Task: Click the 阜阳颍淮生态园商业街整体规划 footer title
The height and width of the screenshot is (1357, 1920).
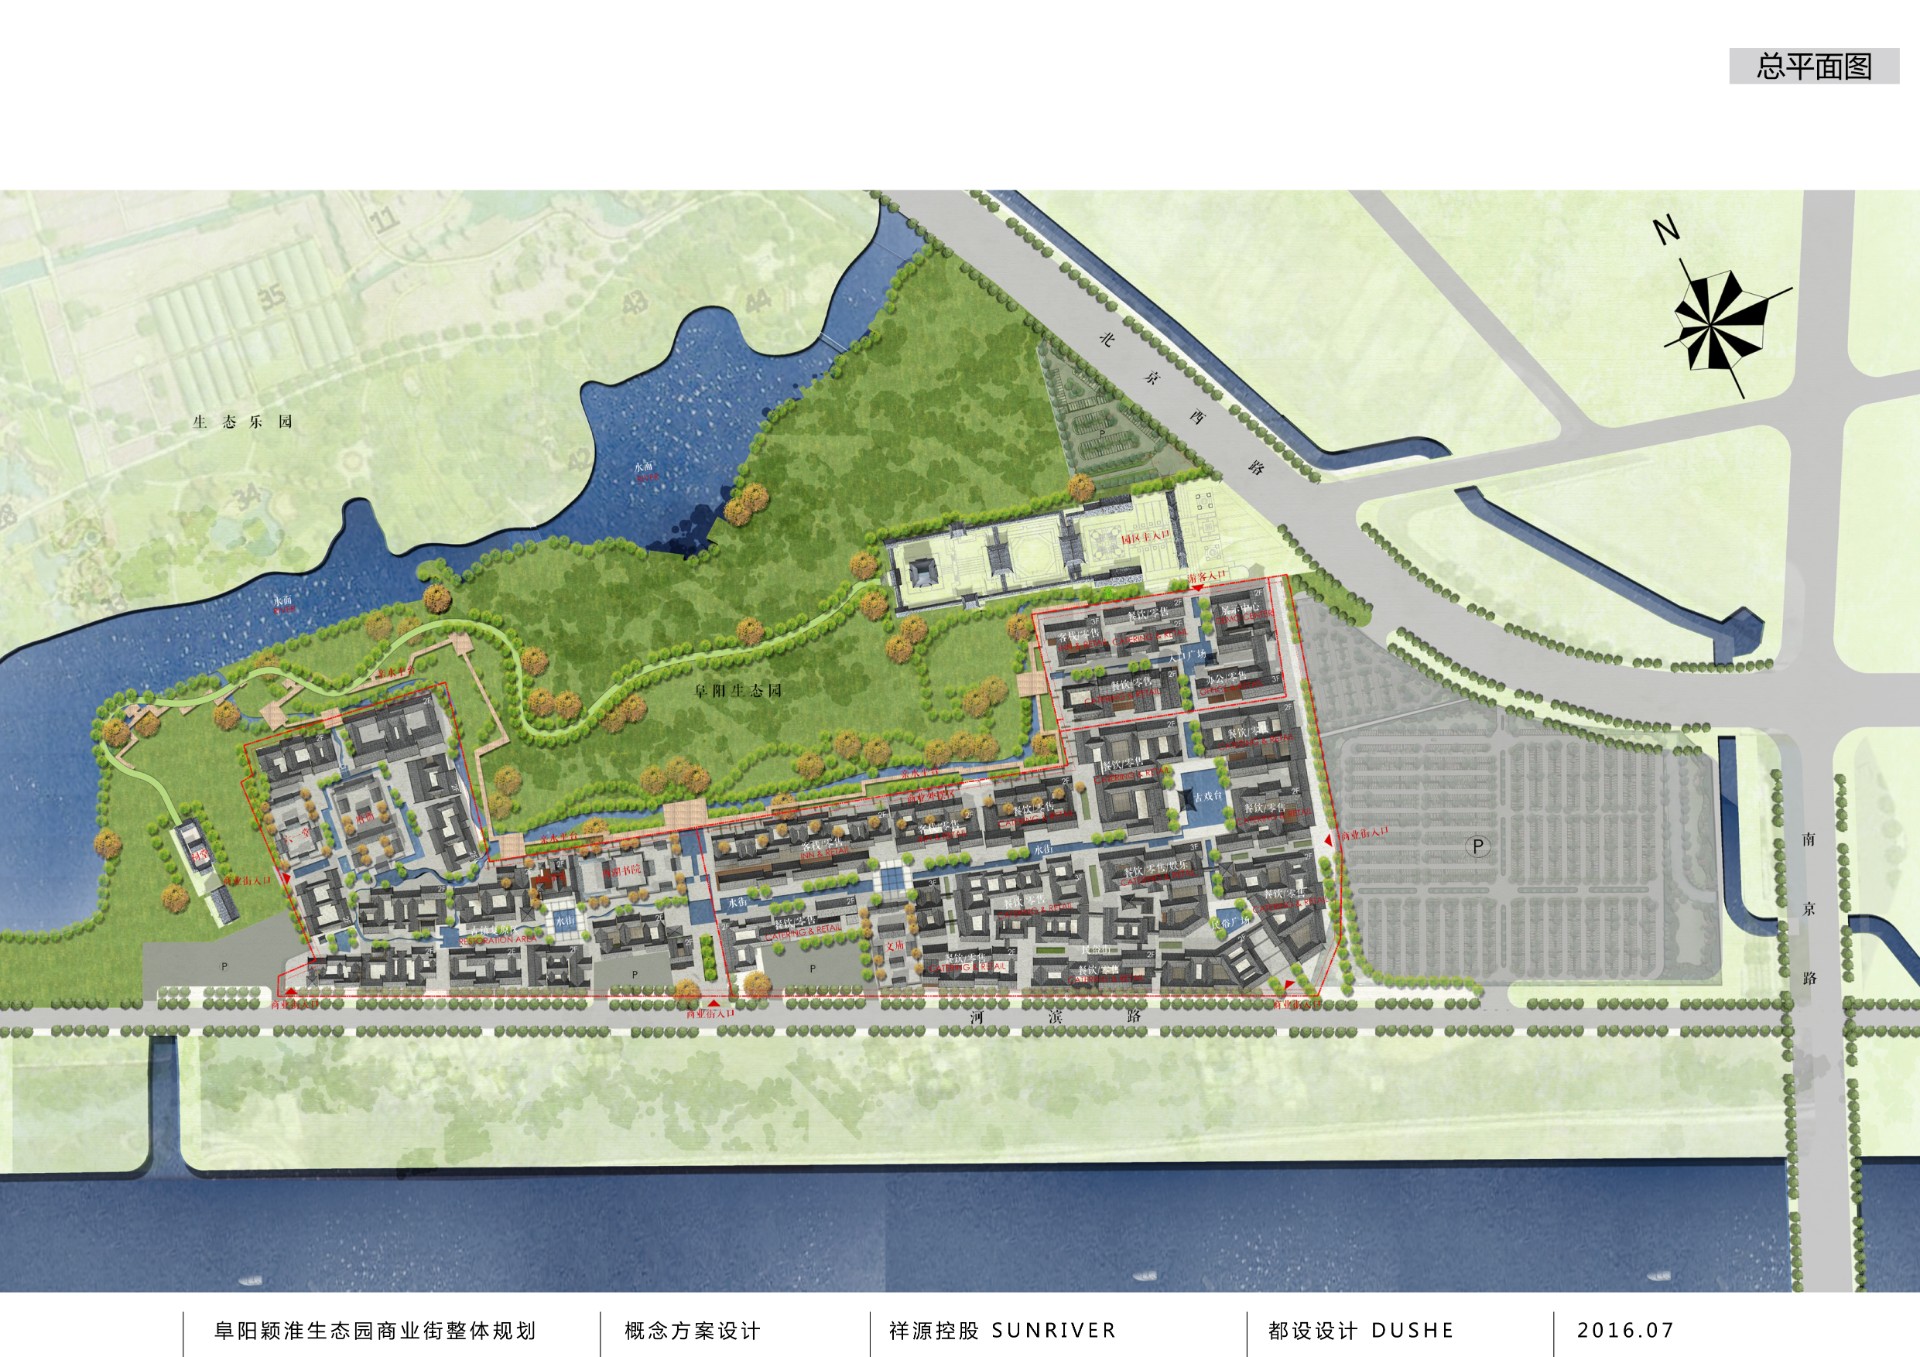Action: 375,1331
